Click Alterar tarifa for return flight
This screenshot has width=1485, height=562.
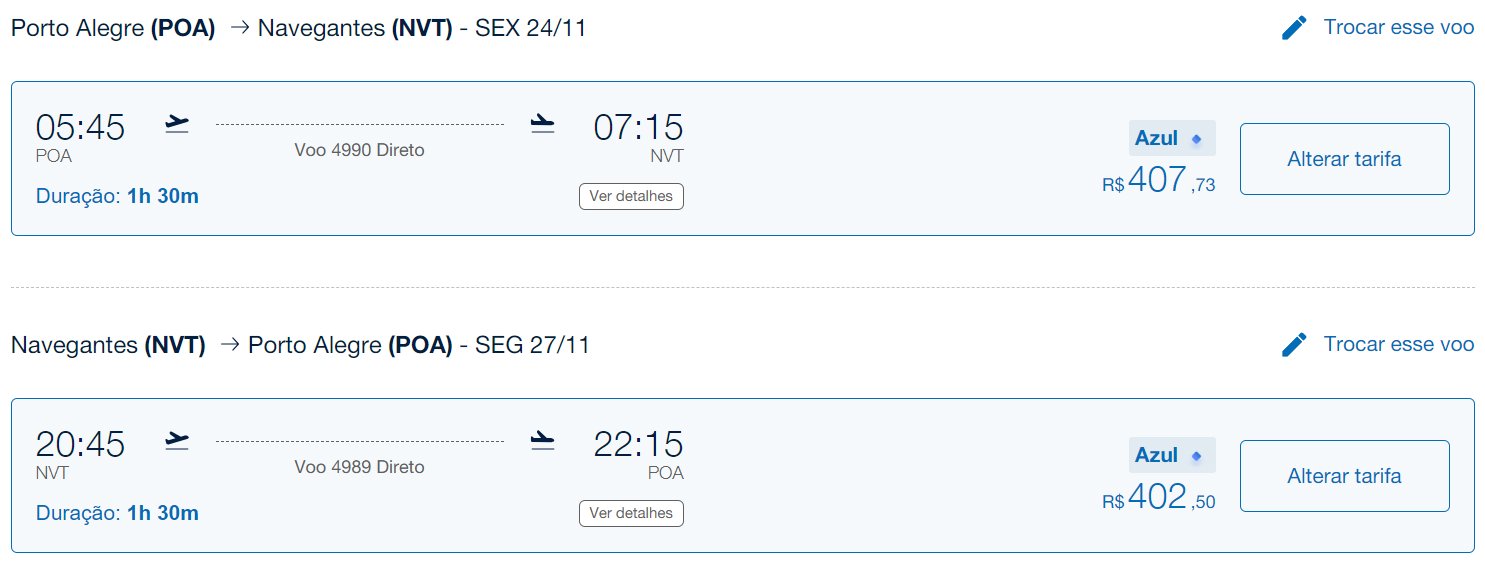(1344, 476)
